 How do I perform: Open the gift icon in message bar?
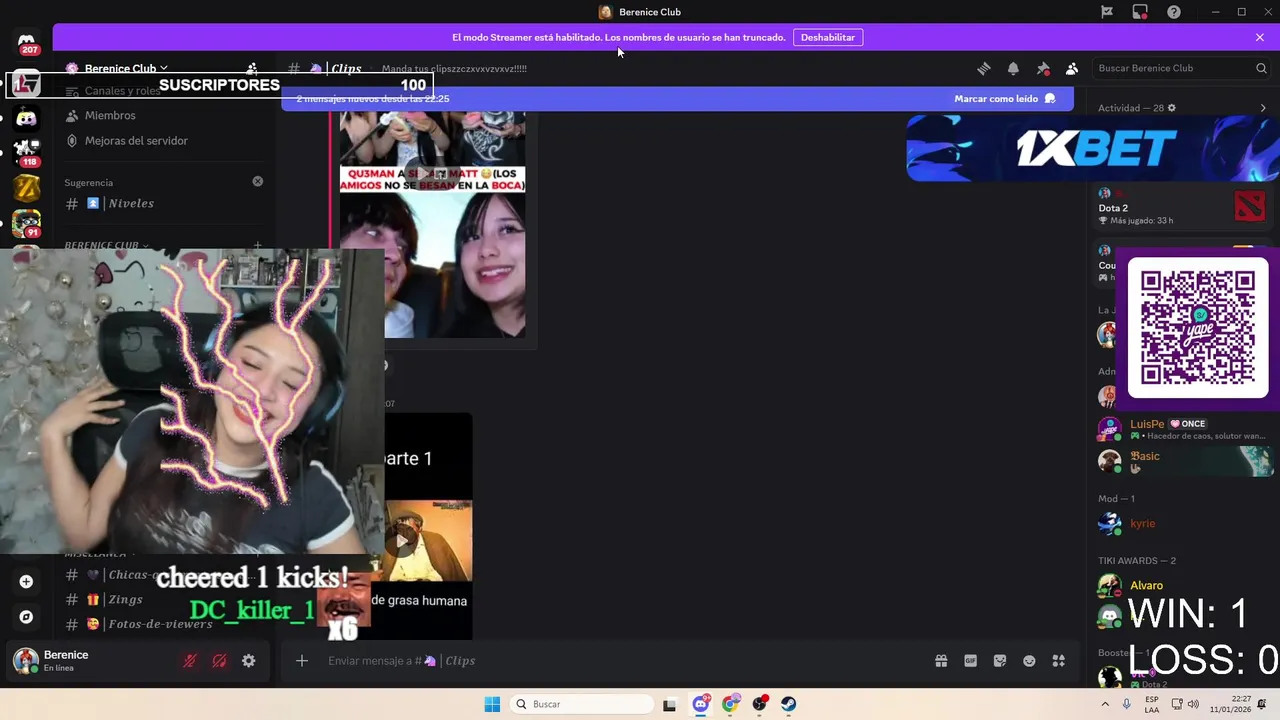(x=941, y=661)
